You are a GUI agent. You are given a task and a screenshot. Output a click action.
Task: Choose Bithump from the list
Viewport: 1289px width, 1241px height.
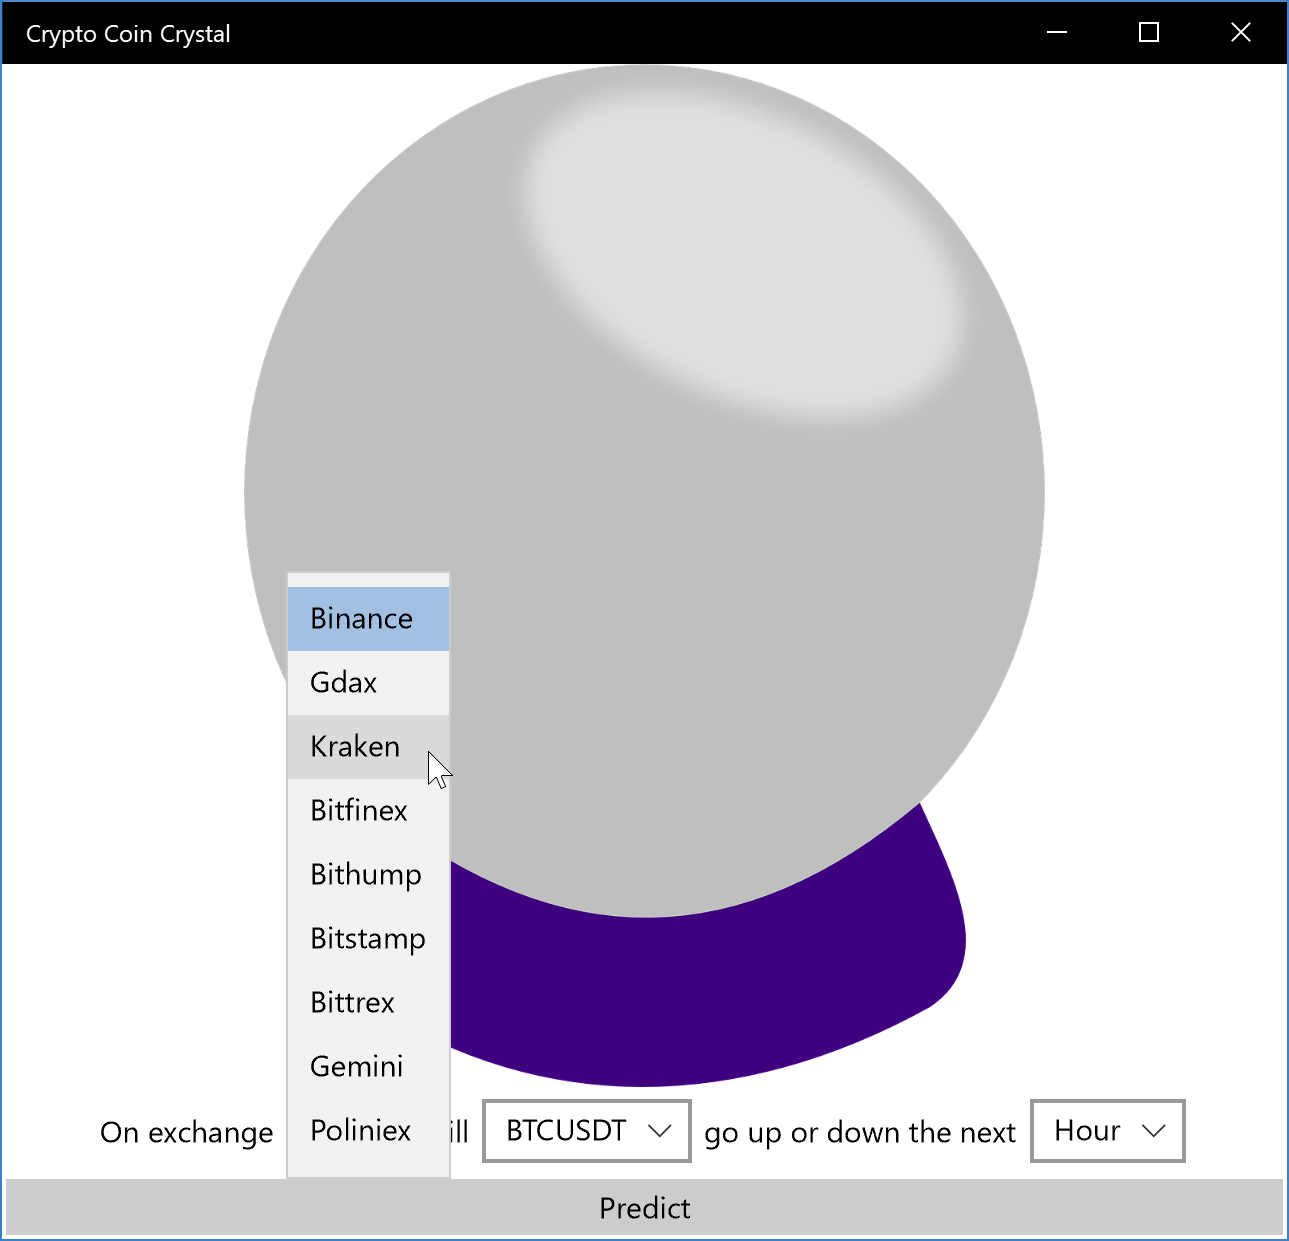click(368, 875)
